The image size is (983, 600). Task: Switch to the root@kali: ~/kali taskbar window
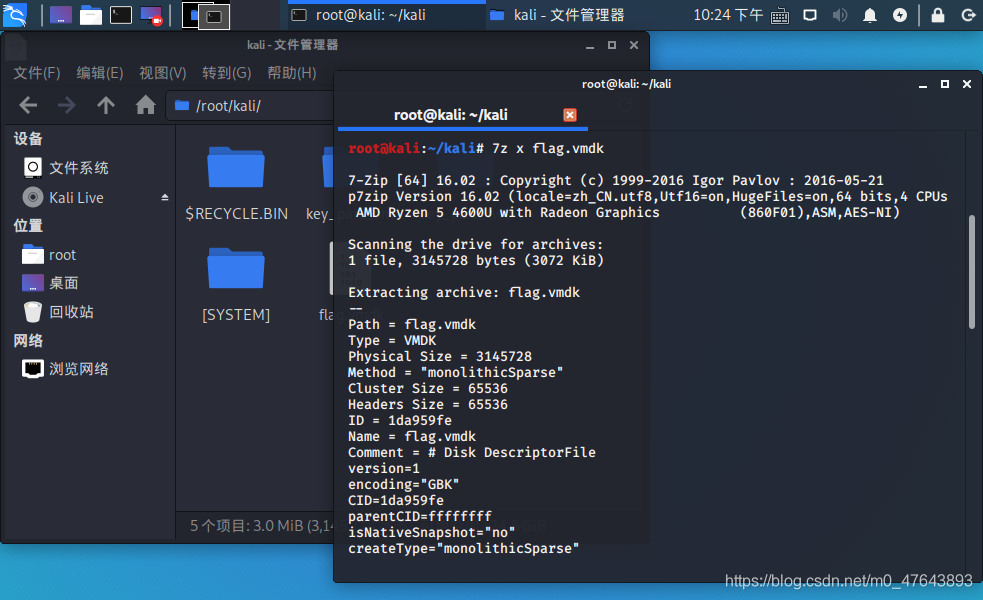[386, 15]
